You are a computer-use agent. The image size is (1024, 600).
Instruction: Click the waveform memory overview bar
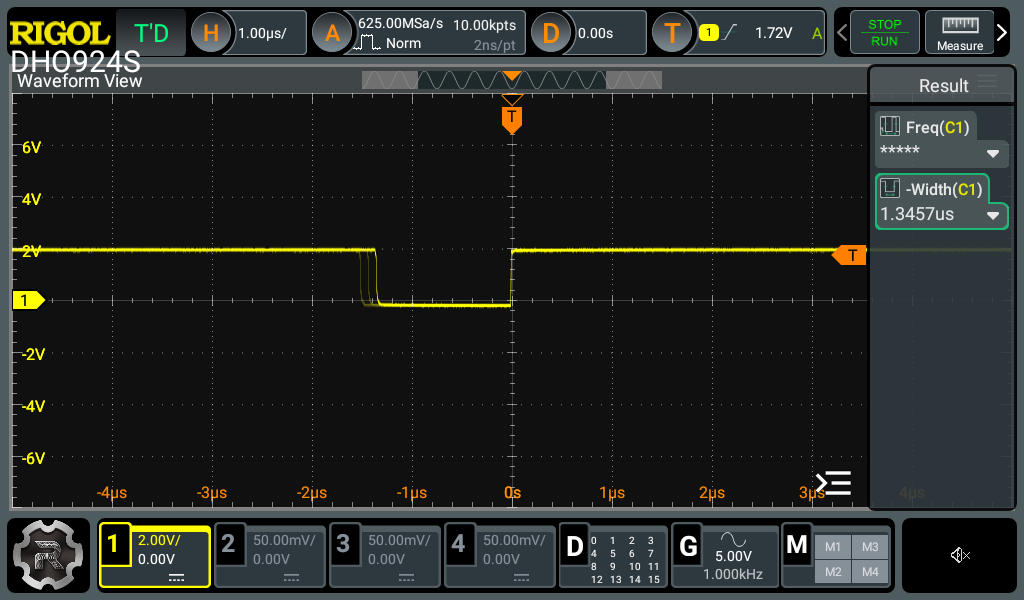click(511, 80)
